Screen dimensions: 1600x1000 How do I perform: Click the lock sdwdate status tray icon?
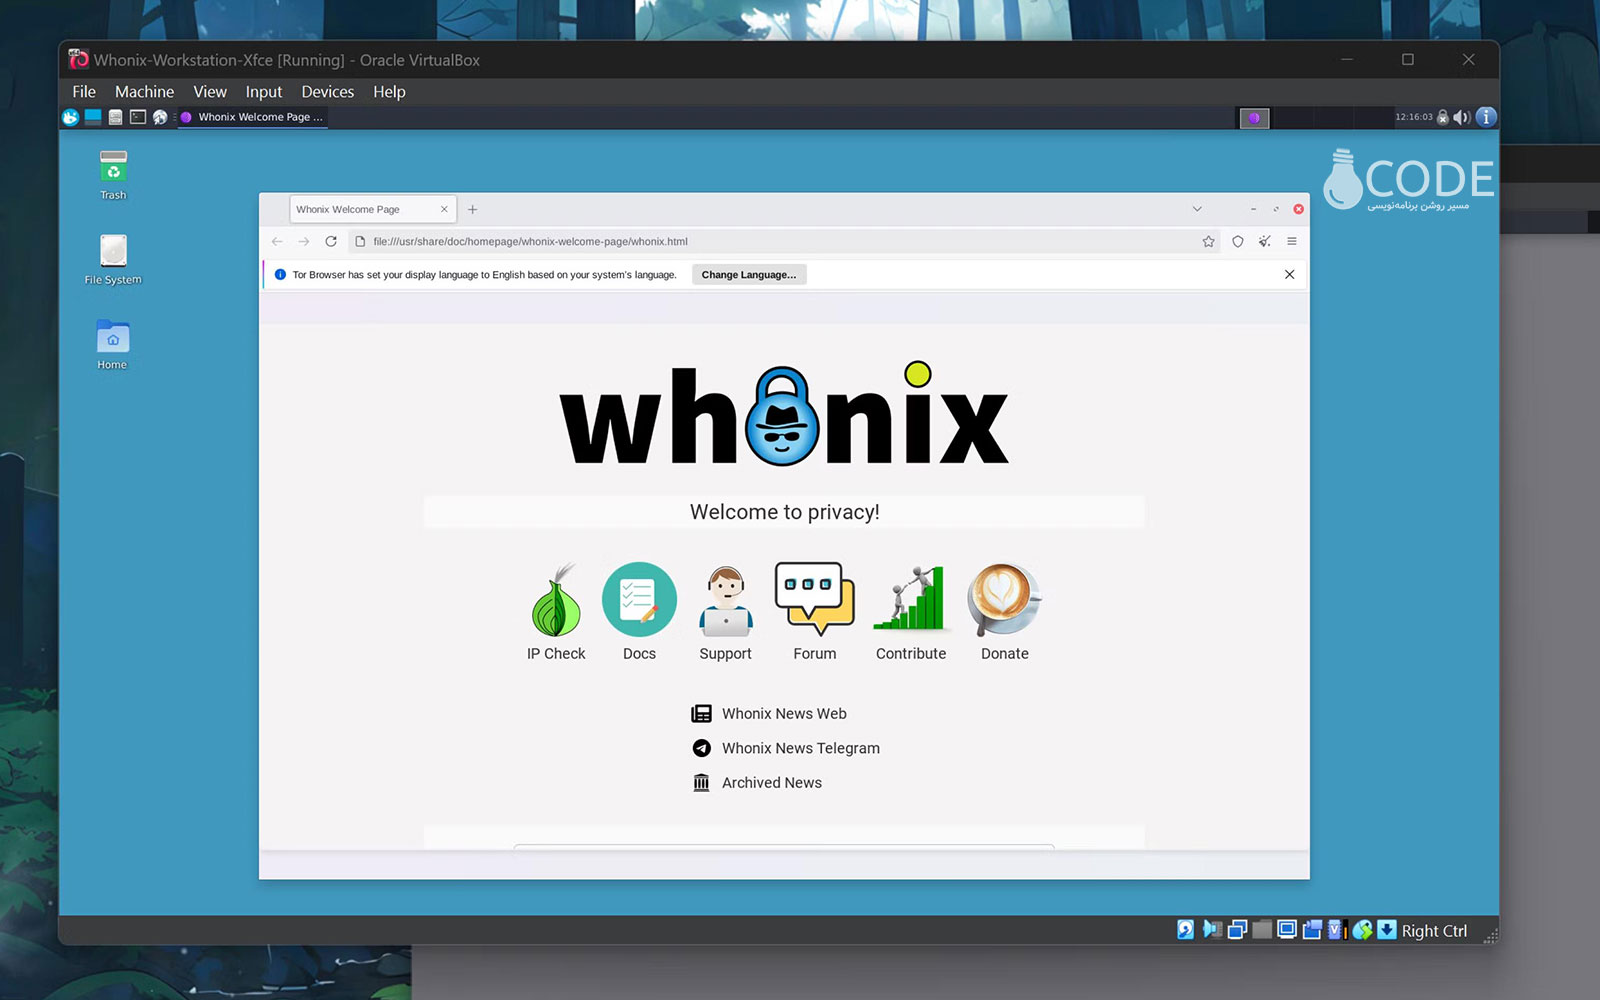click(x=1443, y=117)
